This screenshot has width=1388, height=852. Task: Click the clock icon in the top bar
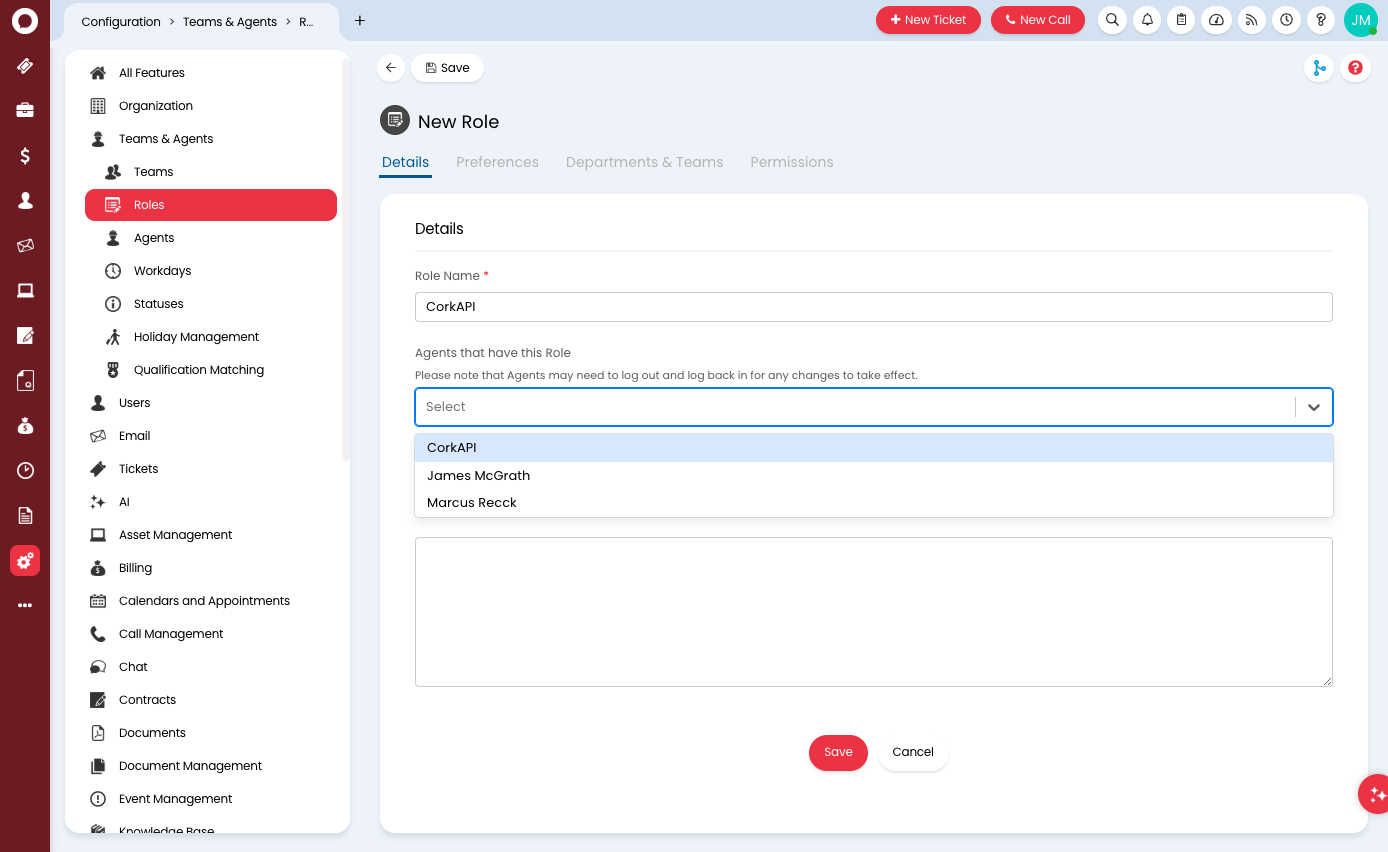pos(1286,20)
